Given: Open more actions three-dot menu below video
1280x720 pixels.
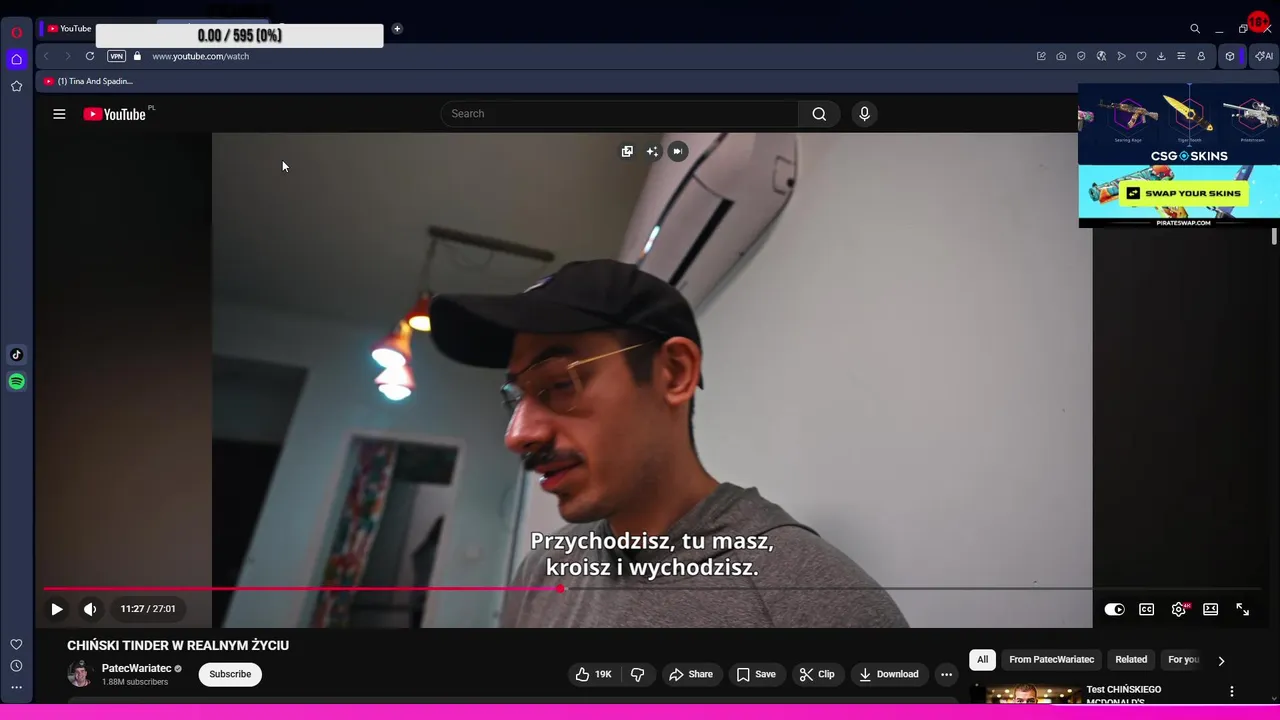Looking at the screenshot, I should 946,674.
